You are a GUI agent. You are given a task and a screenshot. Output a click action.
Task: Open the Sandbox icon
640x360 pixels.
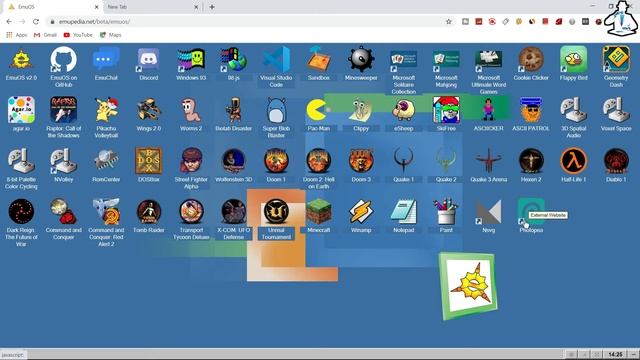coord(318,60)
